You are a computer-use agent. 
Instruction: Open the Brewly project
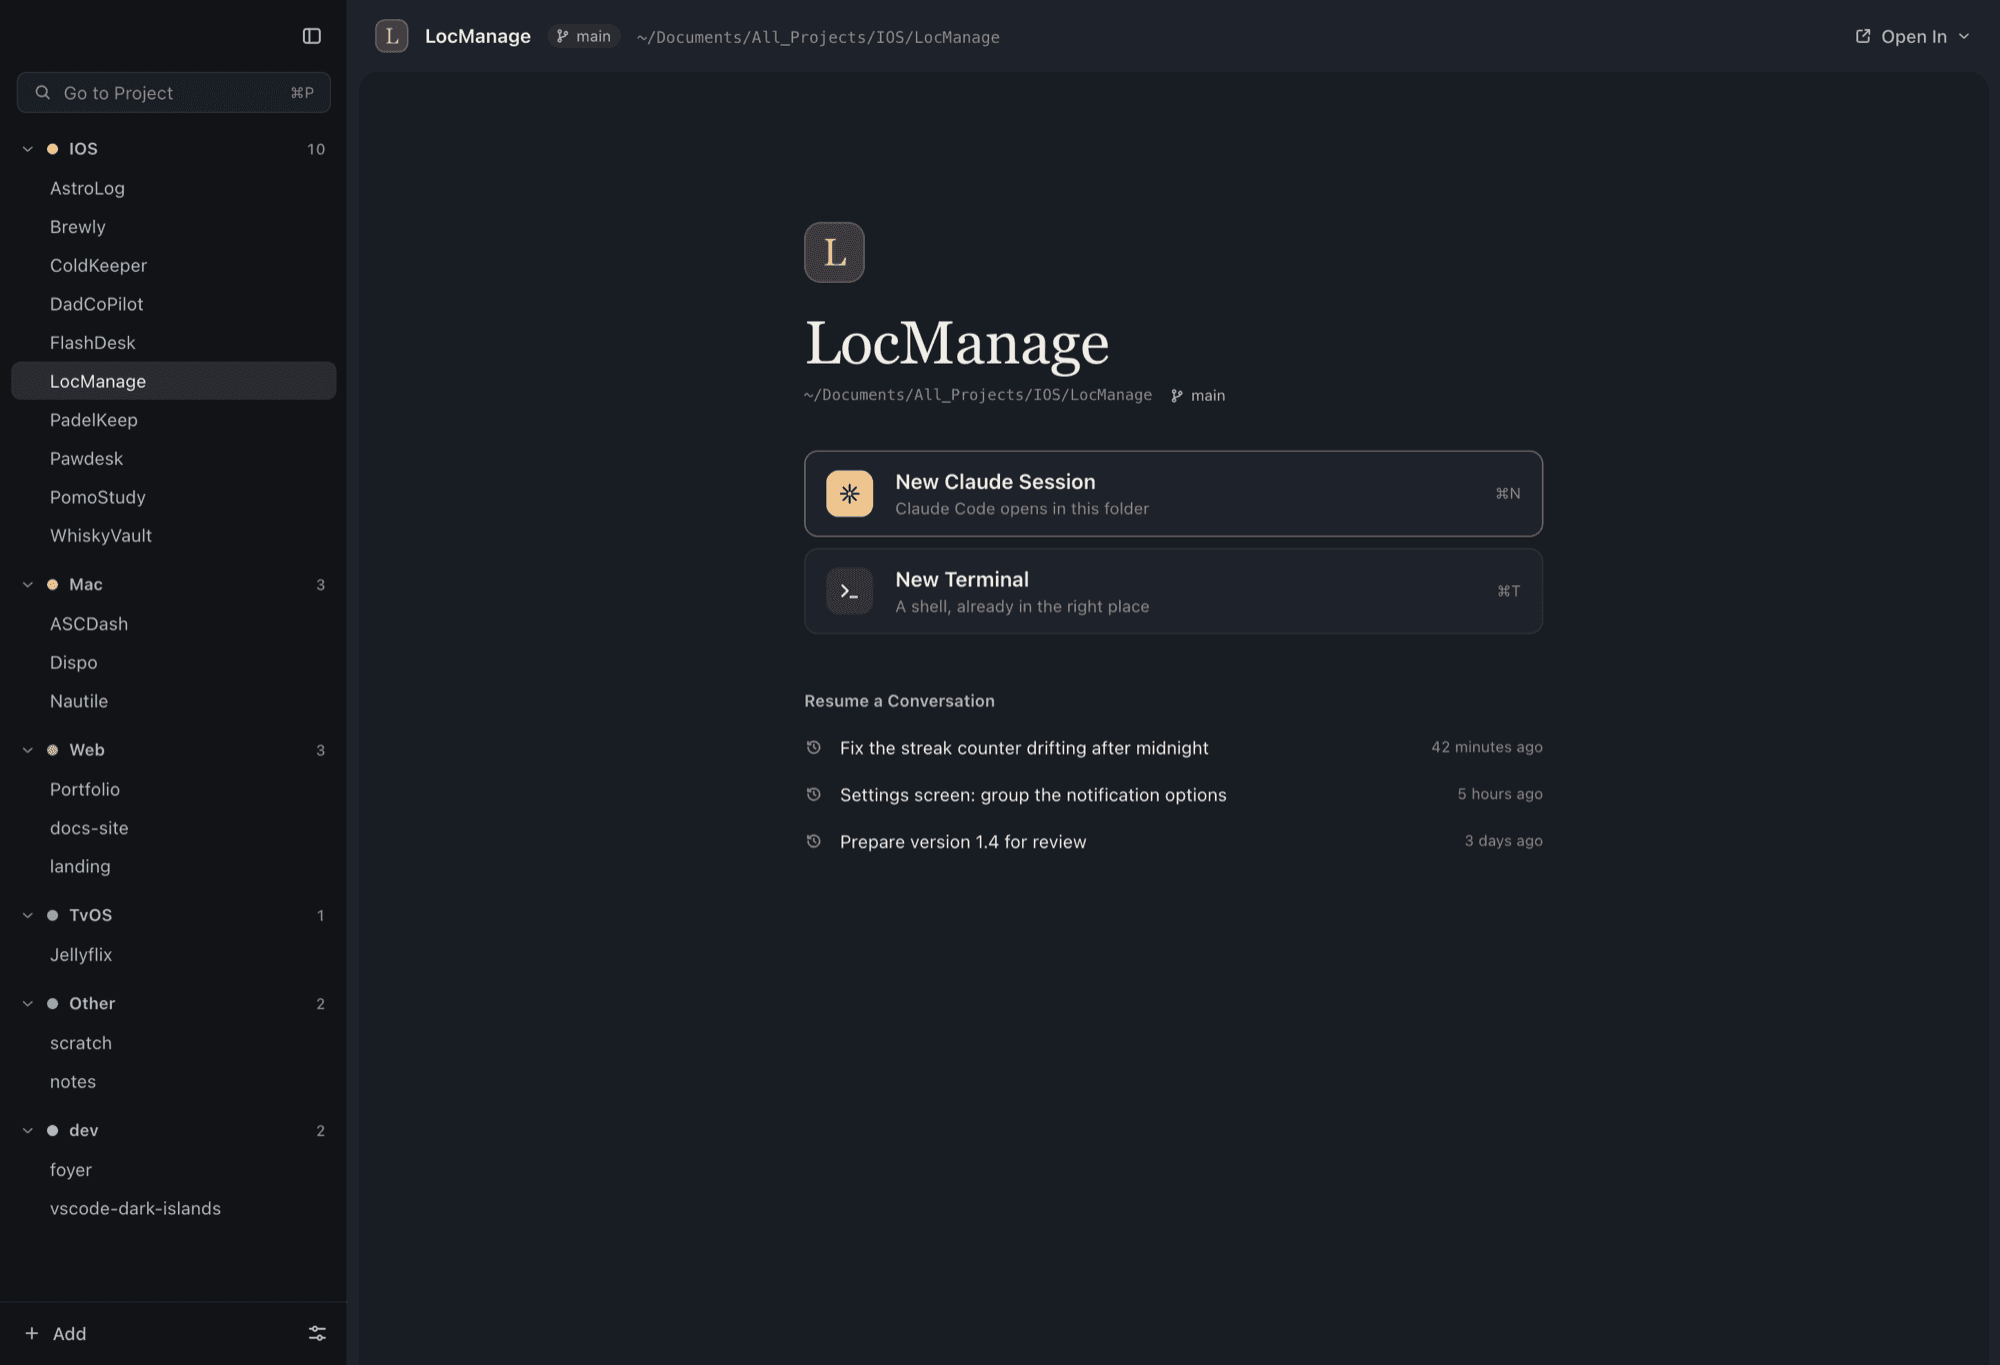[174, 227]
